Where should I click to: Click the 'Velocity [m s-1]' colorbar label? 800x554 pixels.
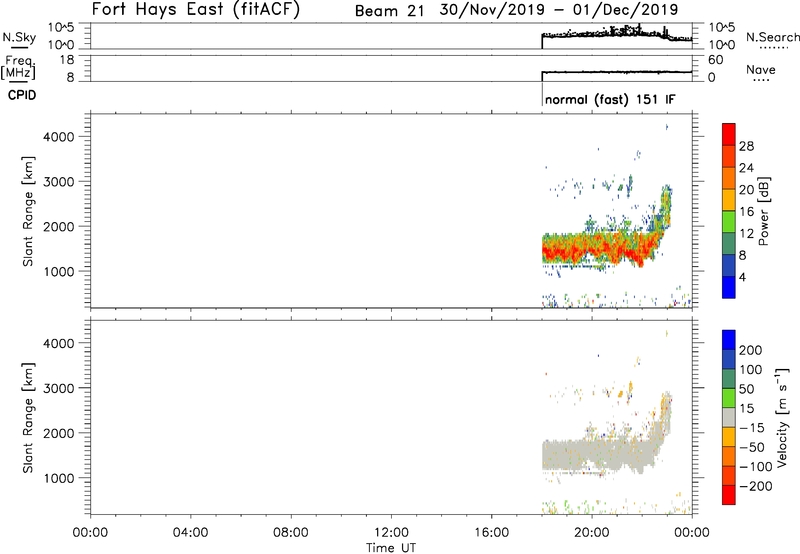coord(782,417)
